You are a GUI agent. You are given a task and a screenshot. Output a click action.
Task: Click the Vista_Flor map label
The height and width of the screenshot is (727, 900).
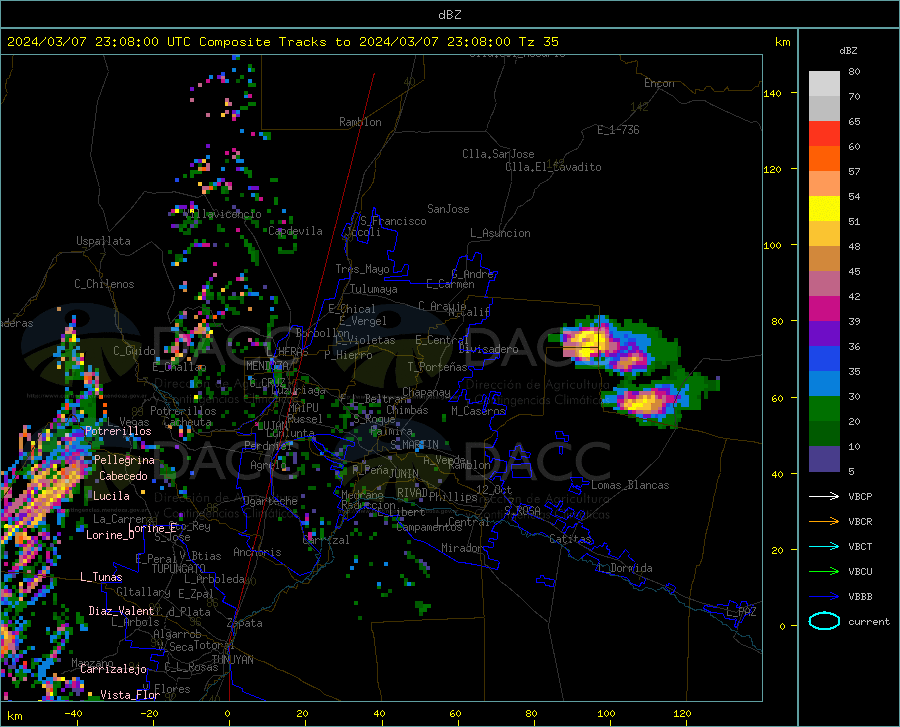tap(130, 695)
